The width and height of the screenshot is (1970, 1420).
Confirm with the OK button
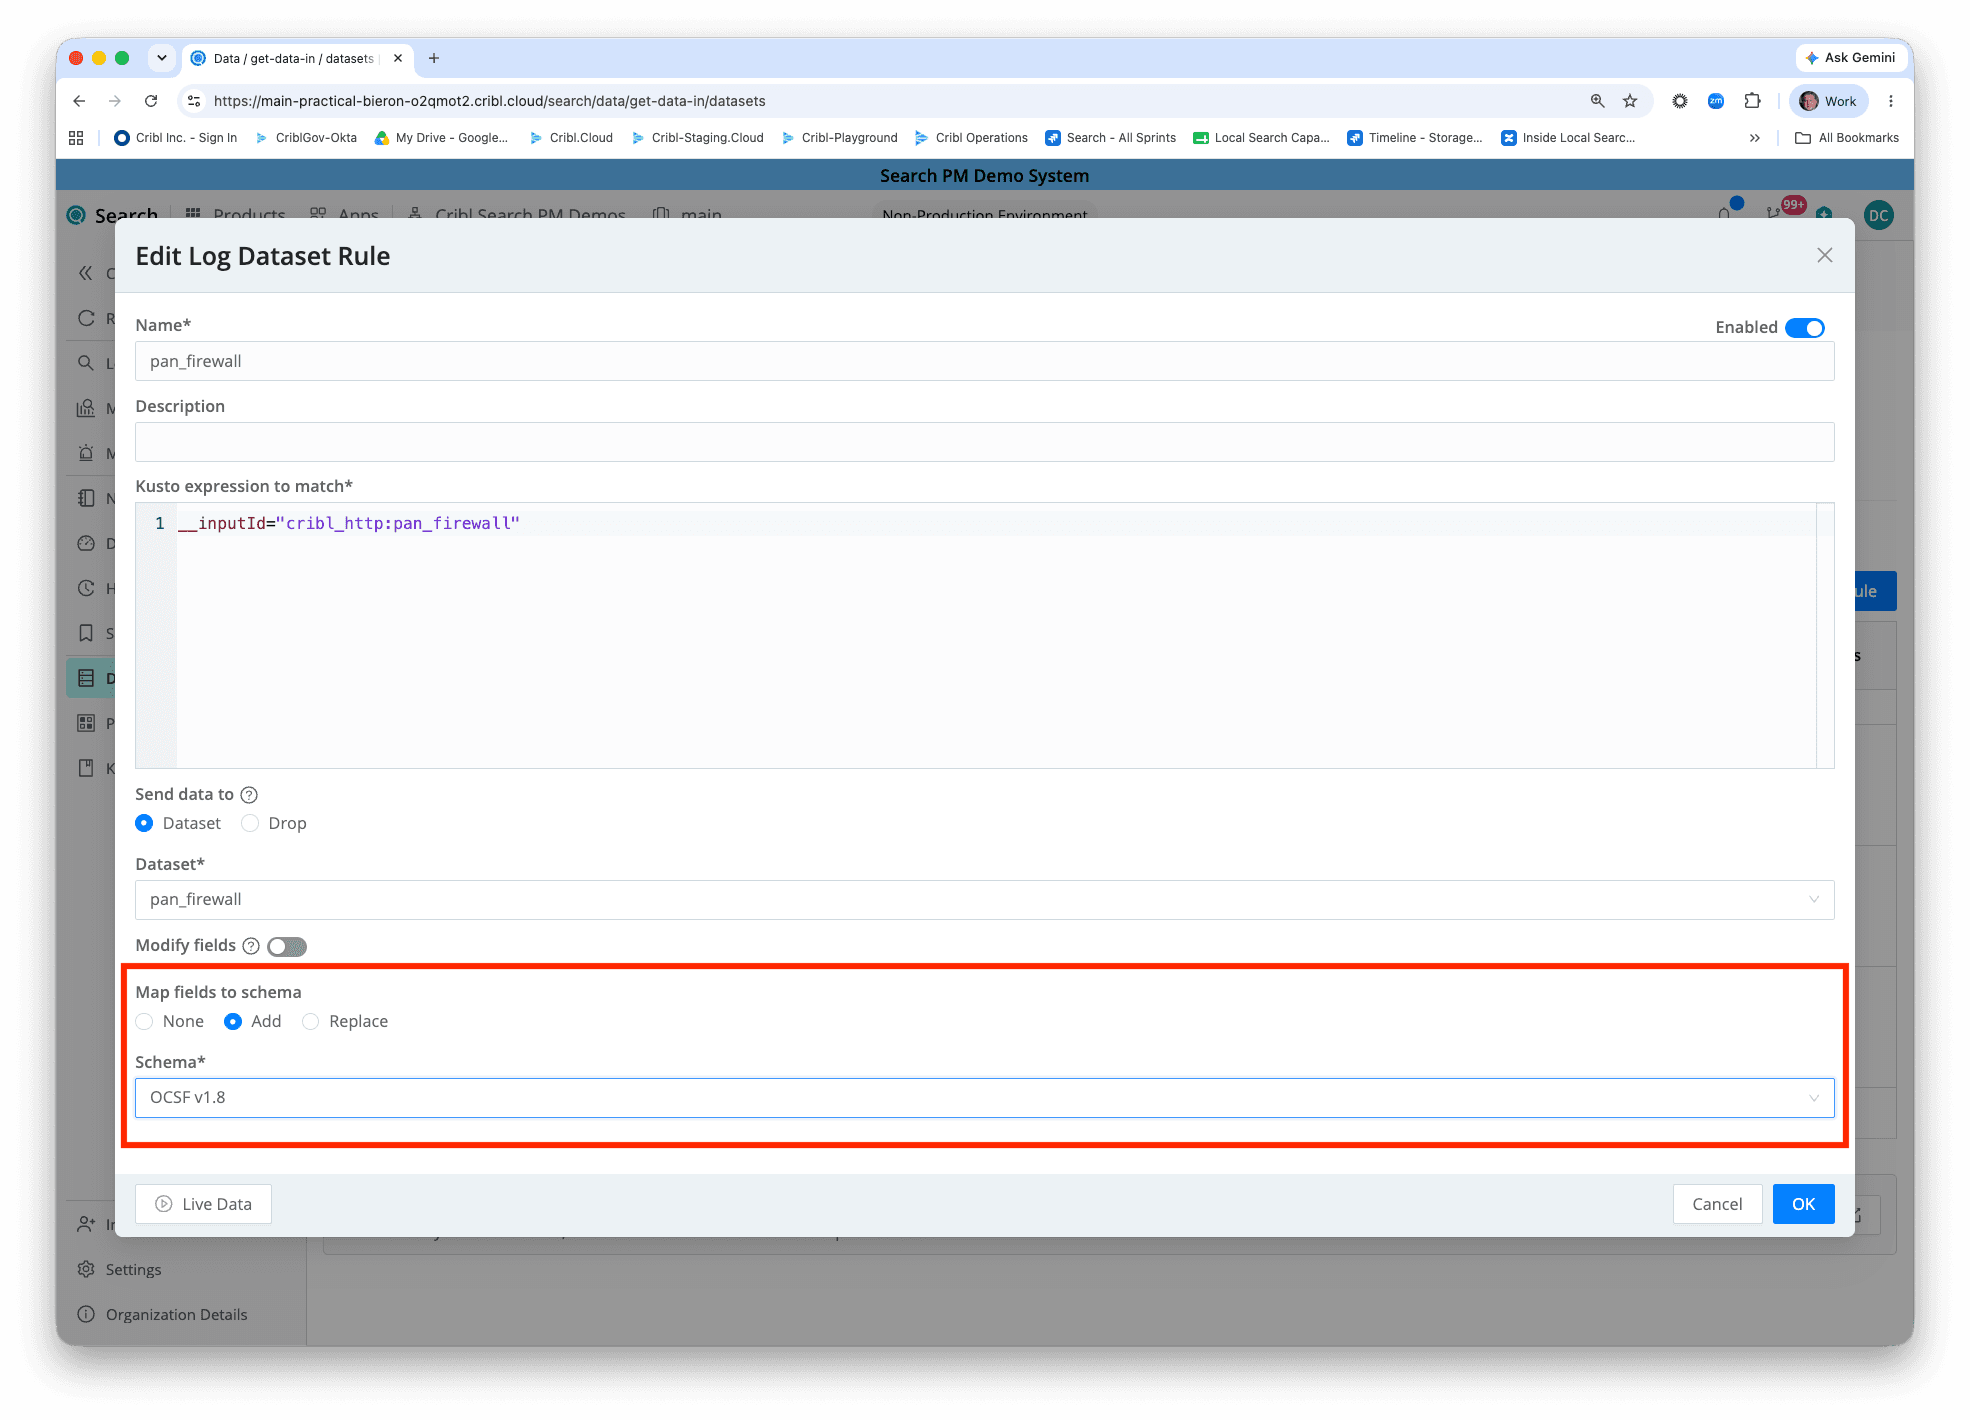click(1803, 1204)
